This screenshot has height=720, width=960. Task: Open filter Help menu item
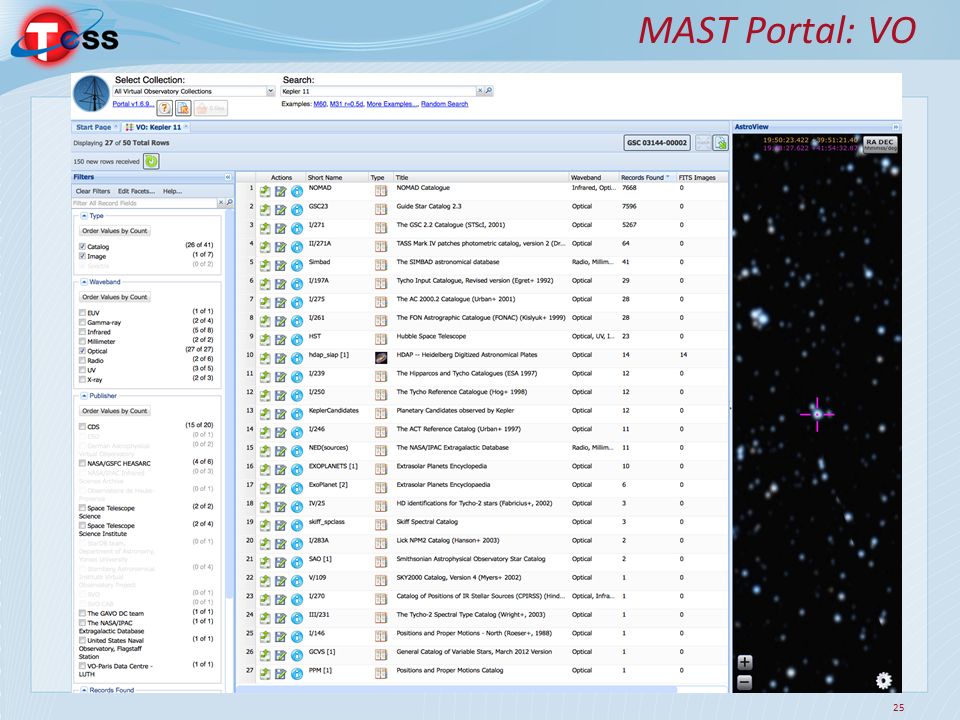tap(172, 191)
